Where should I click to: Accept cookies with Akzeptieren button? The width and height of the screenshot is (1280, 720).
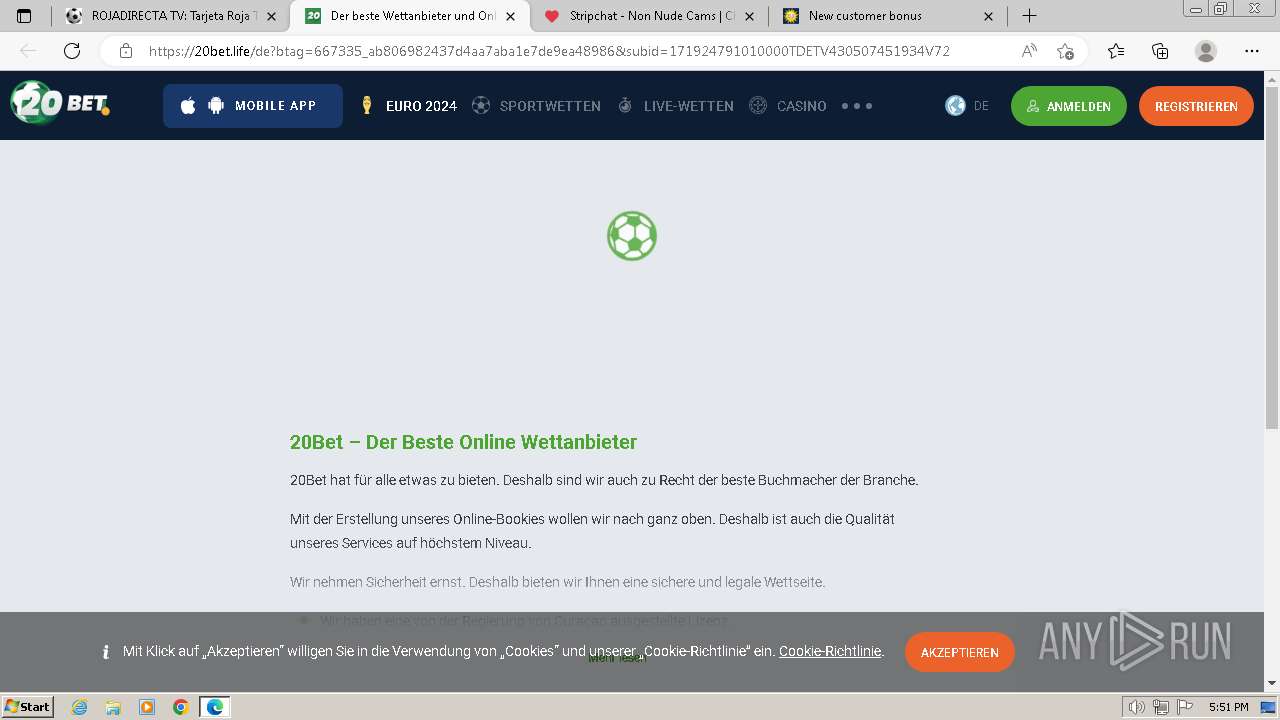pos(960,652)
